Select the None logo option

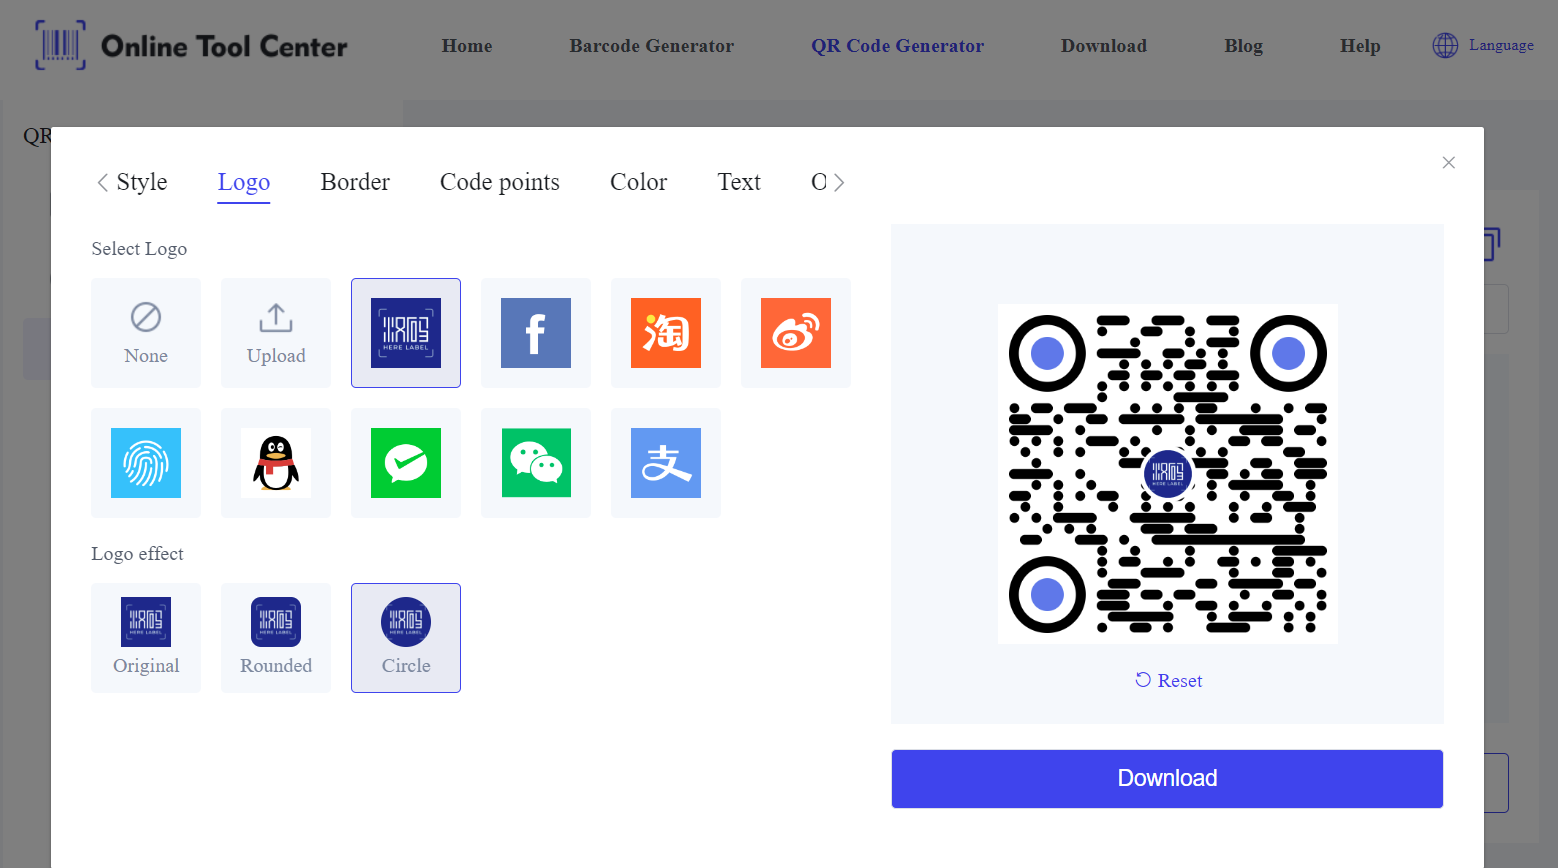pos(146,333)
